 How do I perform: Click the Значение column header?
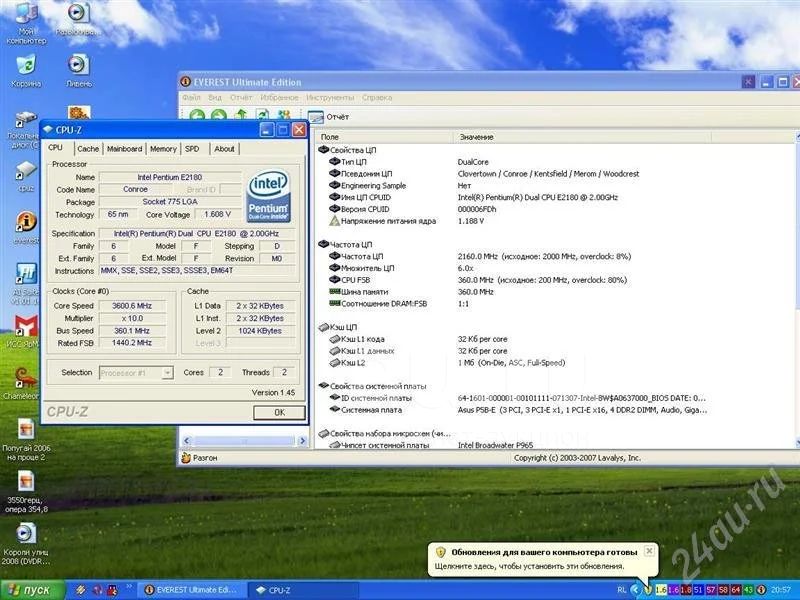(x=582, y=137)
